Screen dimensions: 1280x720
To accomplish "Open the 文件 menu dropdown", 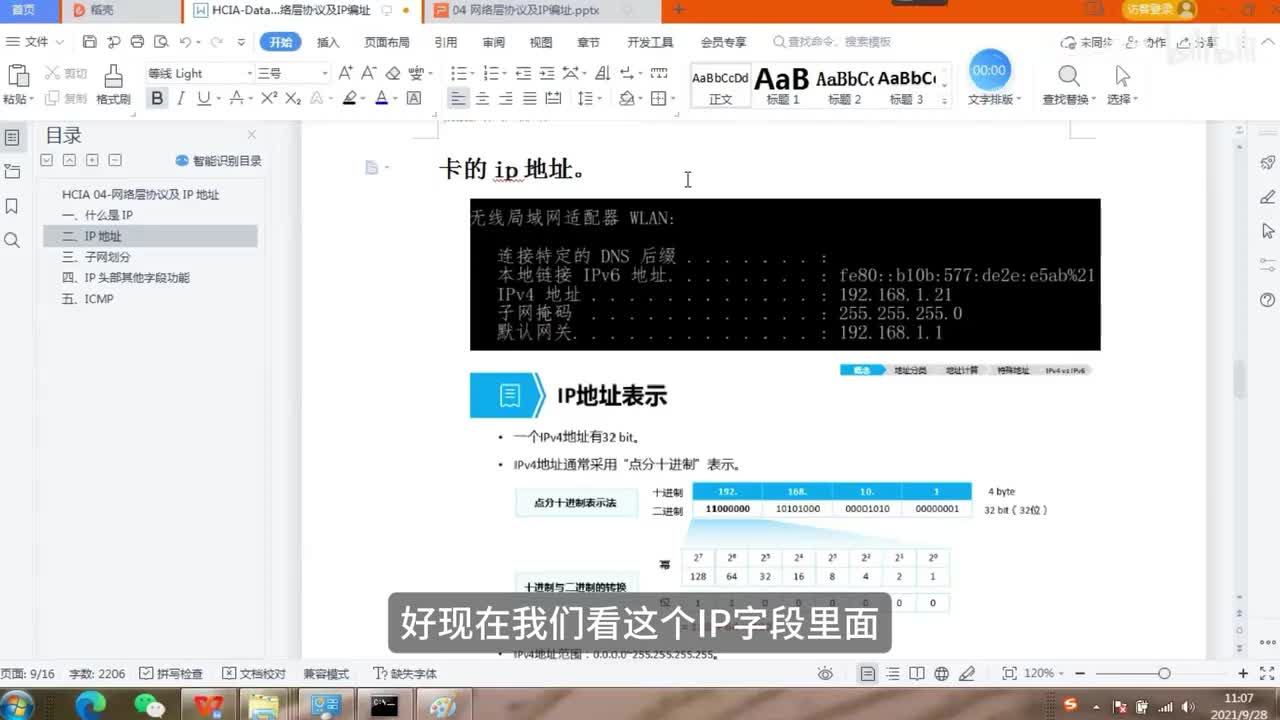I will tap(36, 42).
